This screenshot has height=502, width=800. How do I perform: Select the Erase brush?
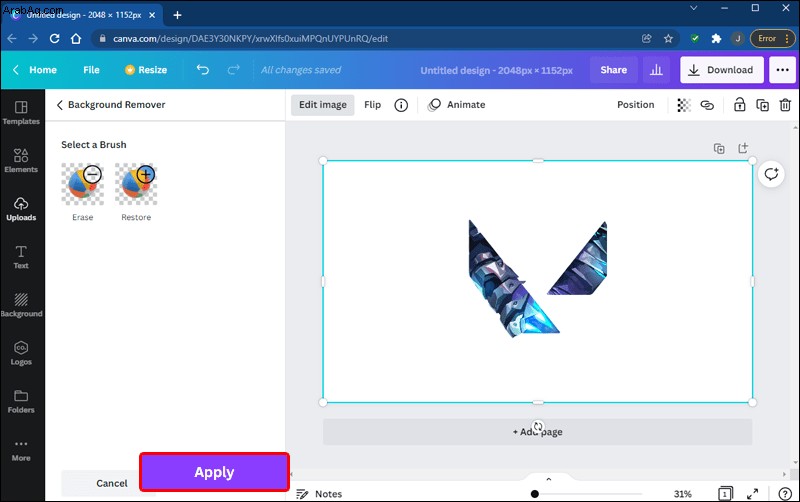click(83, 192)
